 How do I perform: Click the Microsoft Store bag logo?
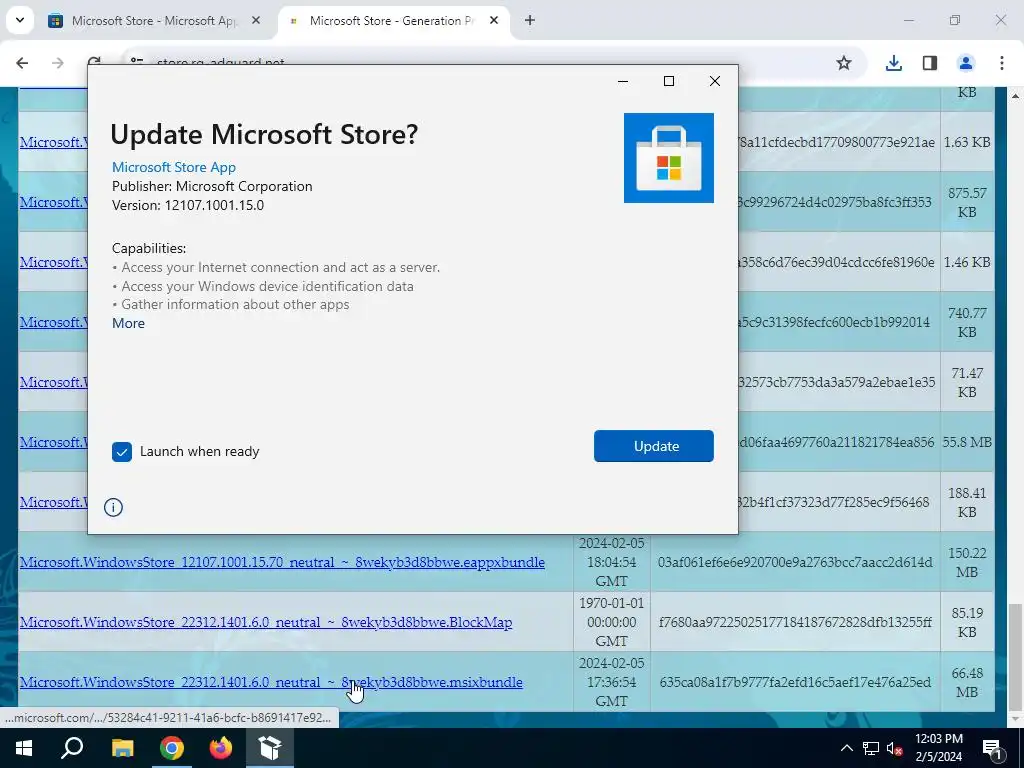click(669, 158)
